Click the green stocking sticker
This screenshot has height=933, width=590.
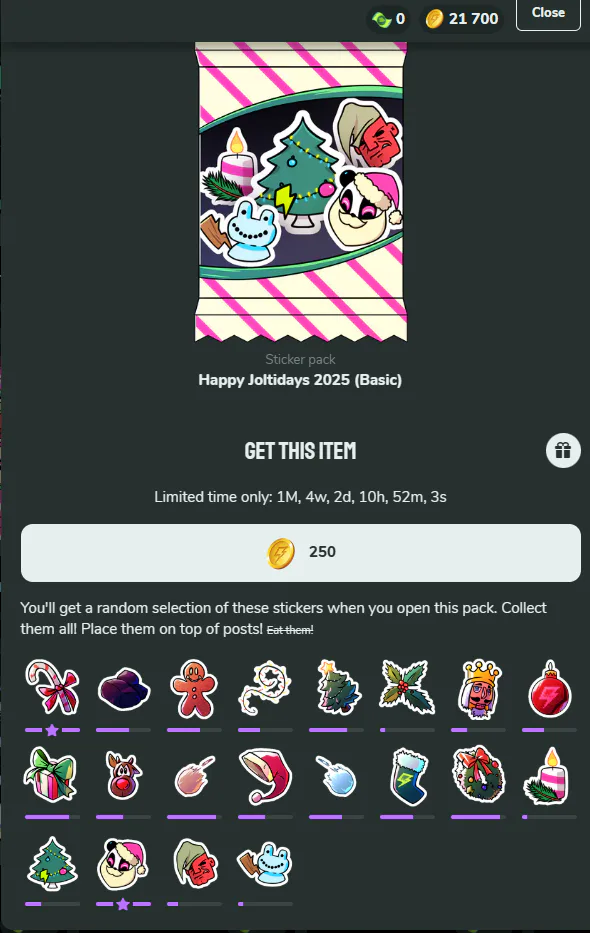408,776
